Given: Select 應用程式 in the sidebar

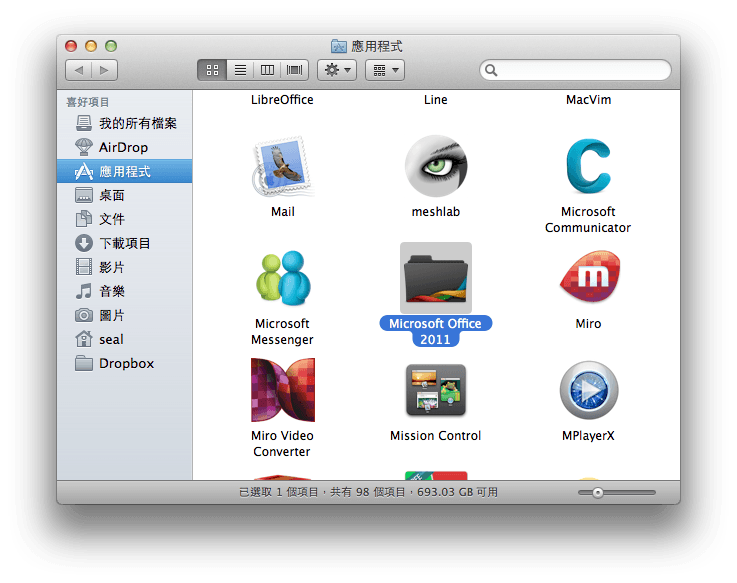Looking at the screenshot, I should pyautogui.click(x=125, y=171).
